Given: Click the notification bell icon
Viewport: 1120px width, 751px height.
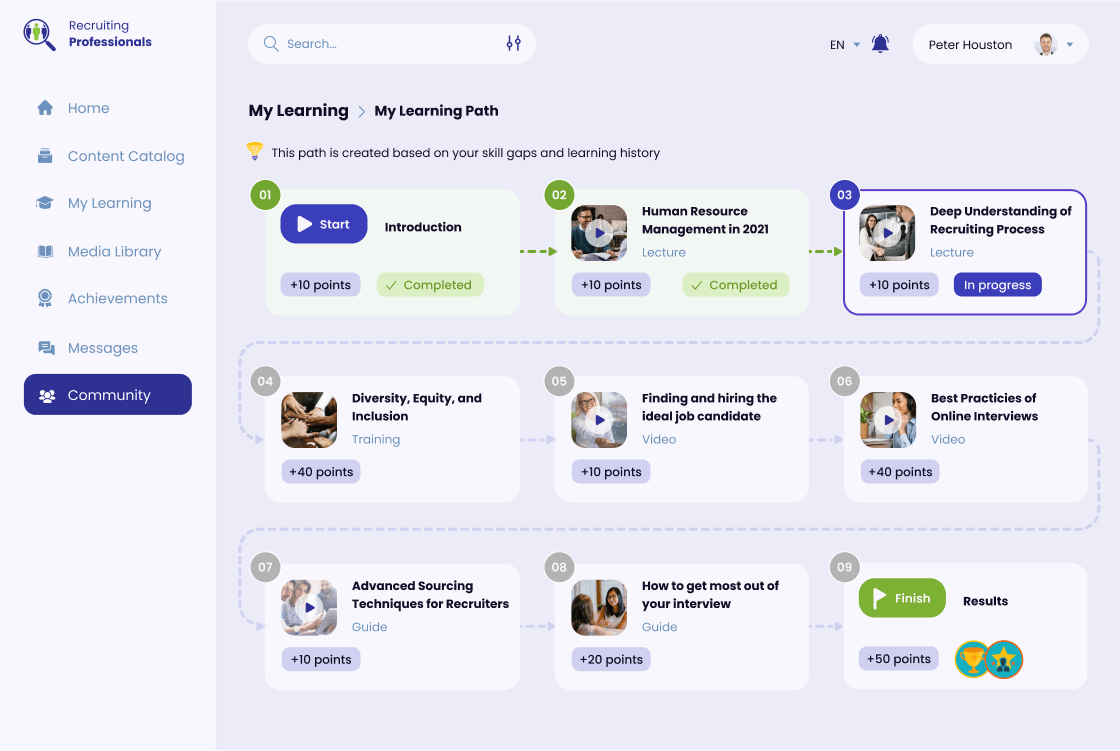Looking at the screenshot, I should tap(880, 44).
